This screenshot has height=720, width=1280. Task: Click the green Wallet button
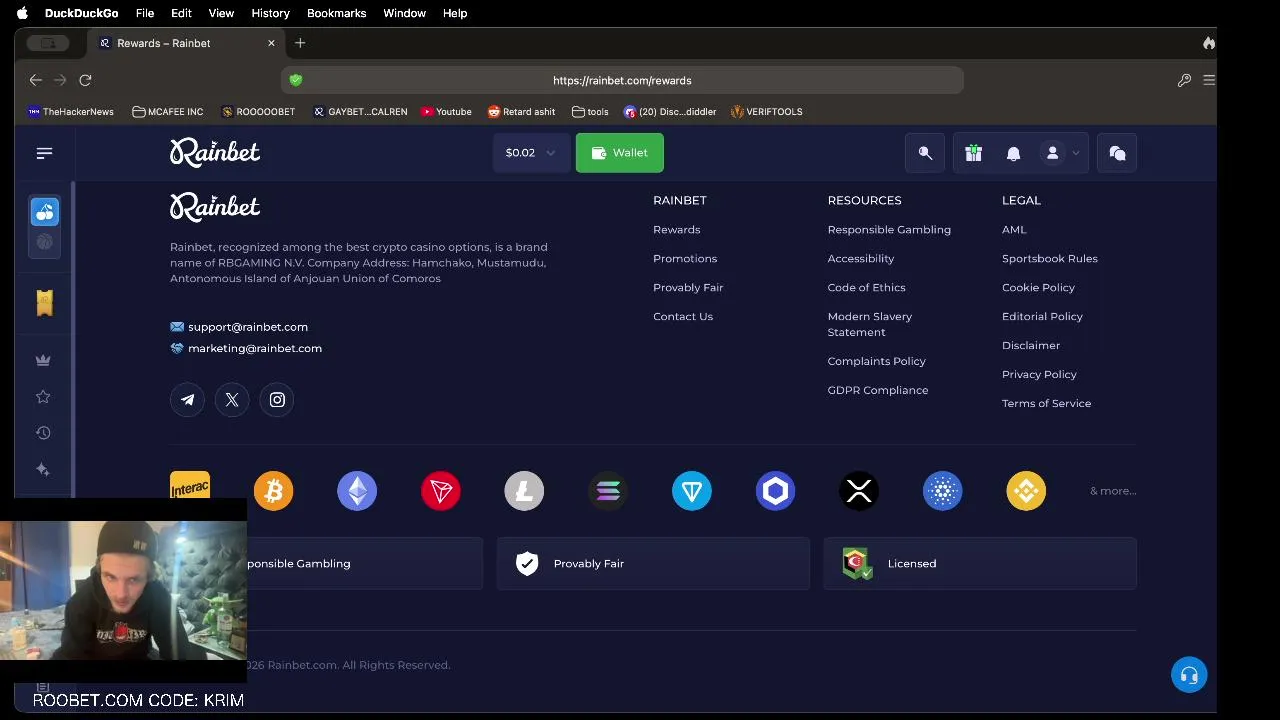620,153
